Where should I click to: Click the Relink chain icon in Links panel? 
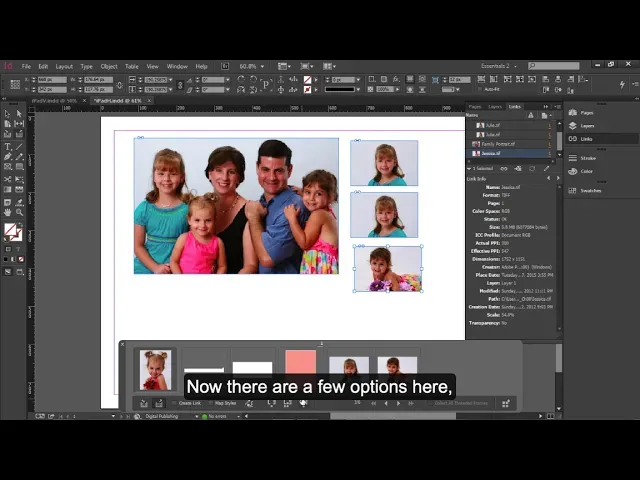pos(503,168)
